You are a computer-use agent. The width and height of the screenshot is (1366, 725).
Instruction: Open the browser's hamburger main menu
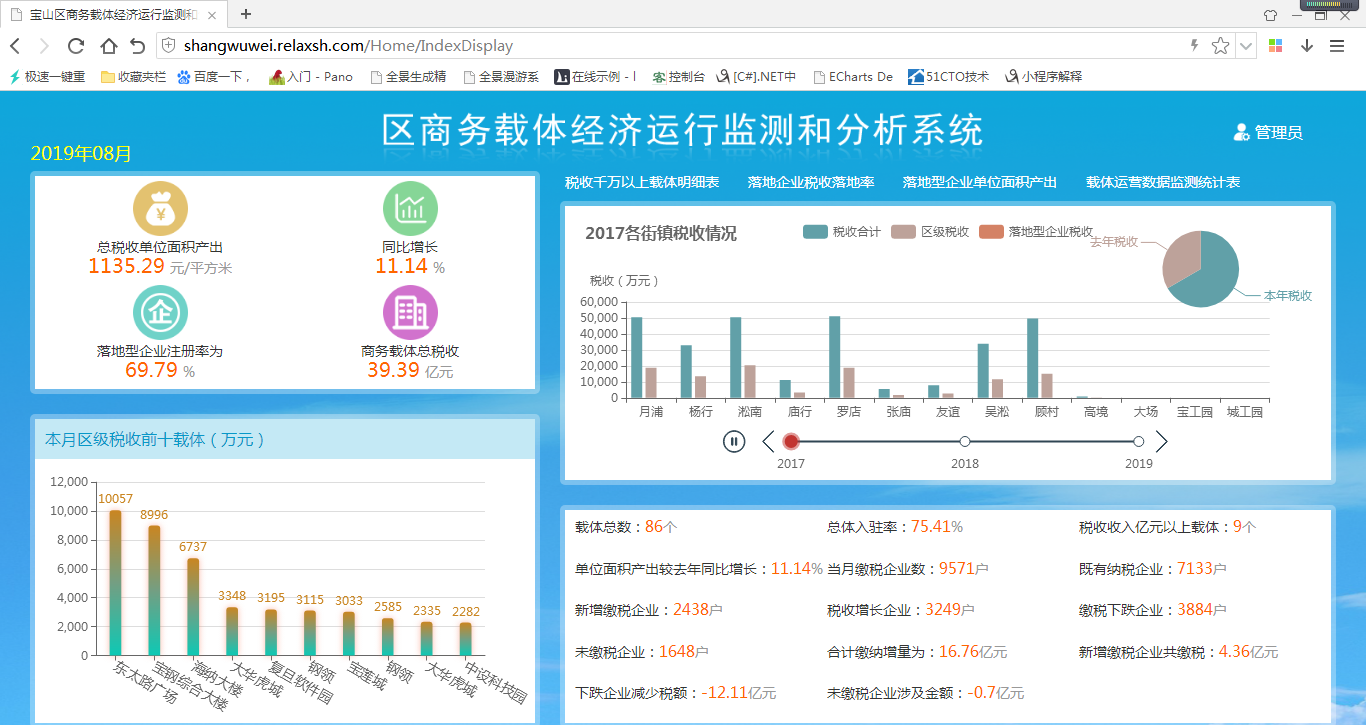[1337, 46]
